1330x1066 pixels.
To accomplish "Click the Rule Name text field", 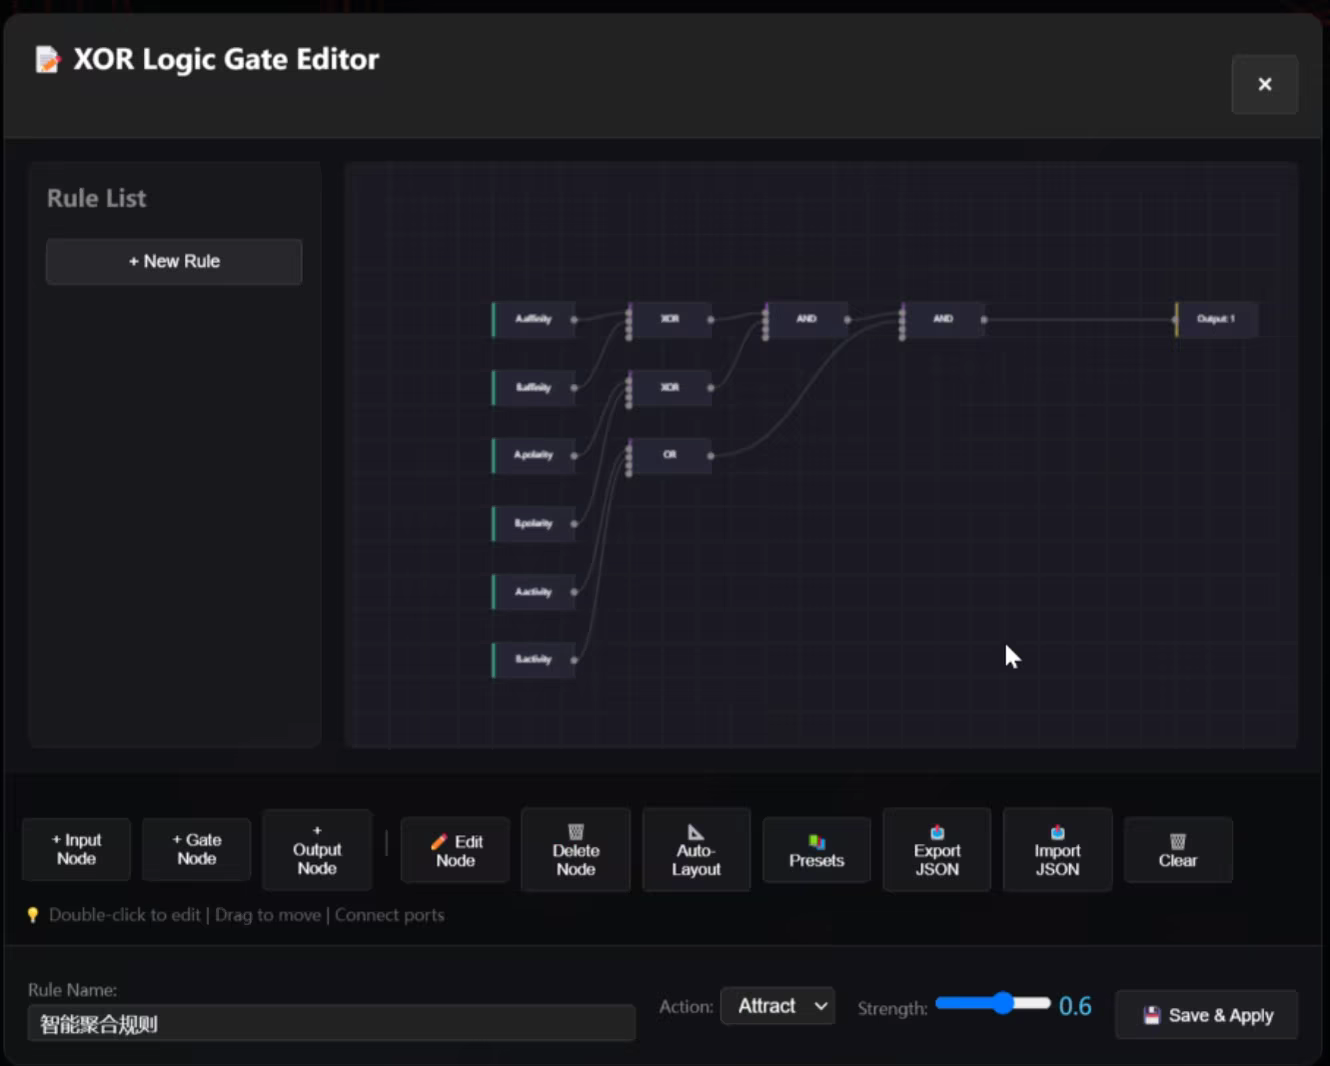I will click(x=331, y=1023).
